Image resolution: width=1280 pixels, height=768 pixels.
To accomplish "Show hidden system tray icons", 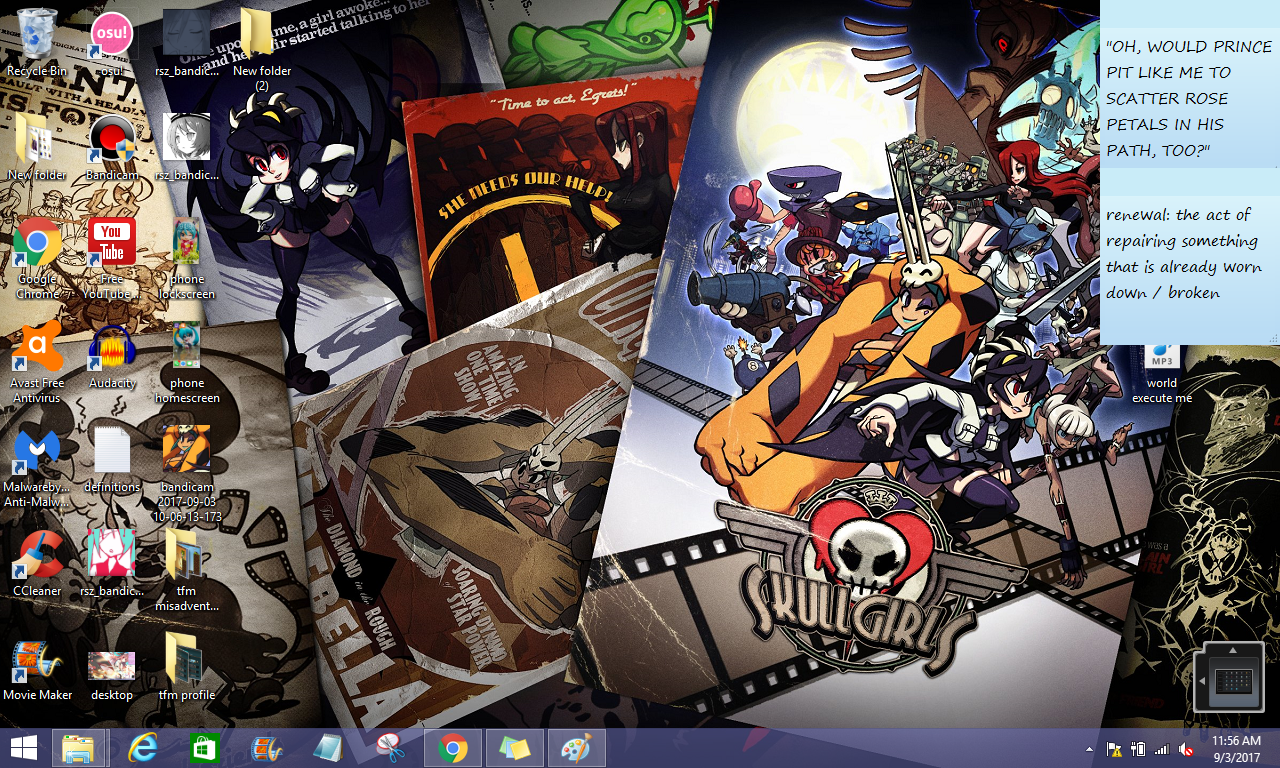I will tap(1089, 749).
